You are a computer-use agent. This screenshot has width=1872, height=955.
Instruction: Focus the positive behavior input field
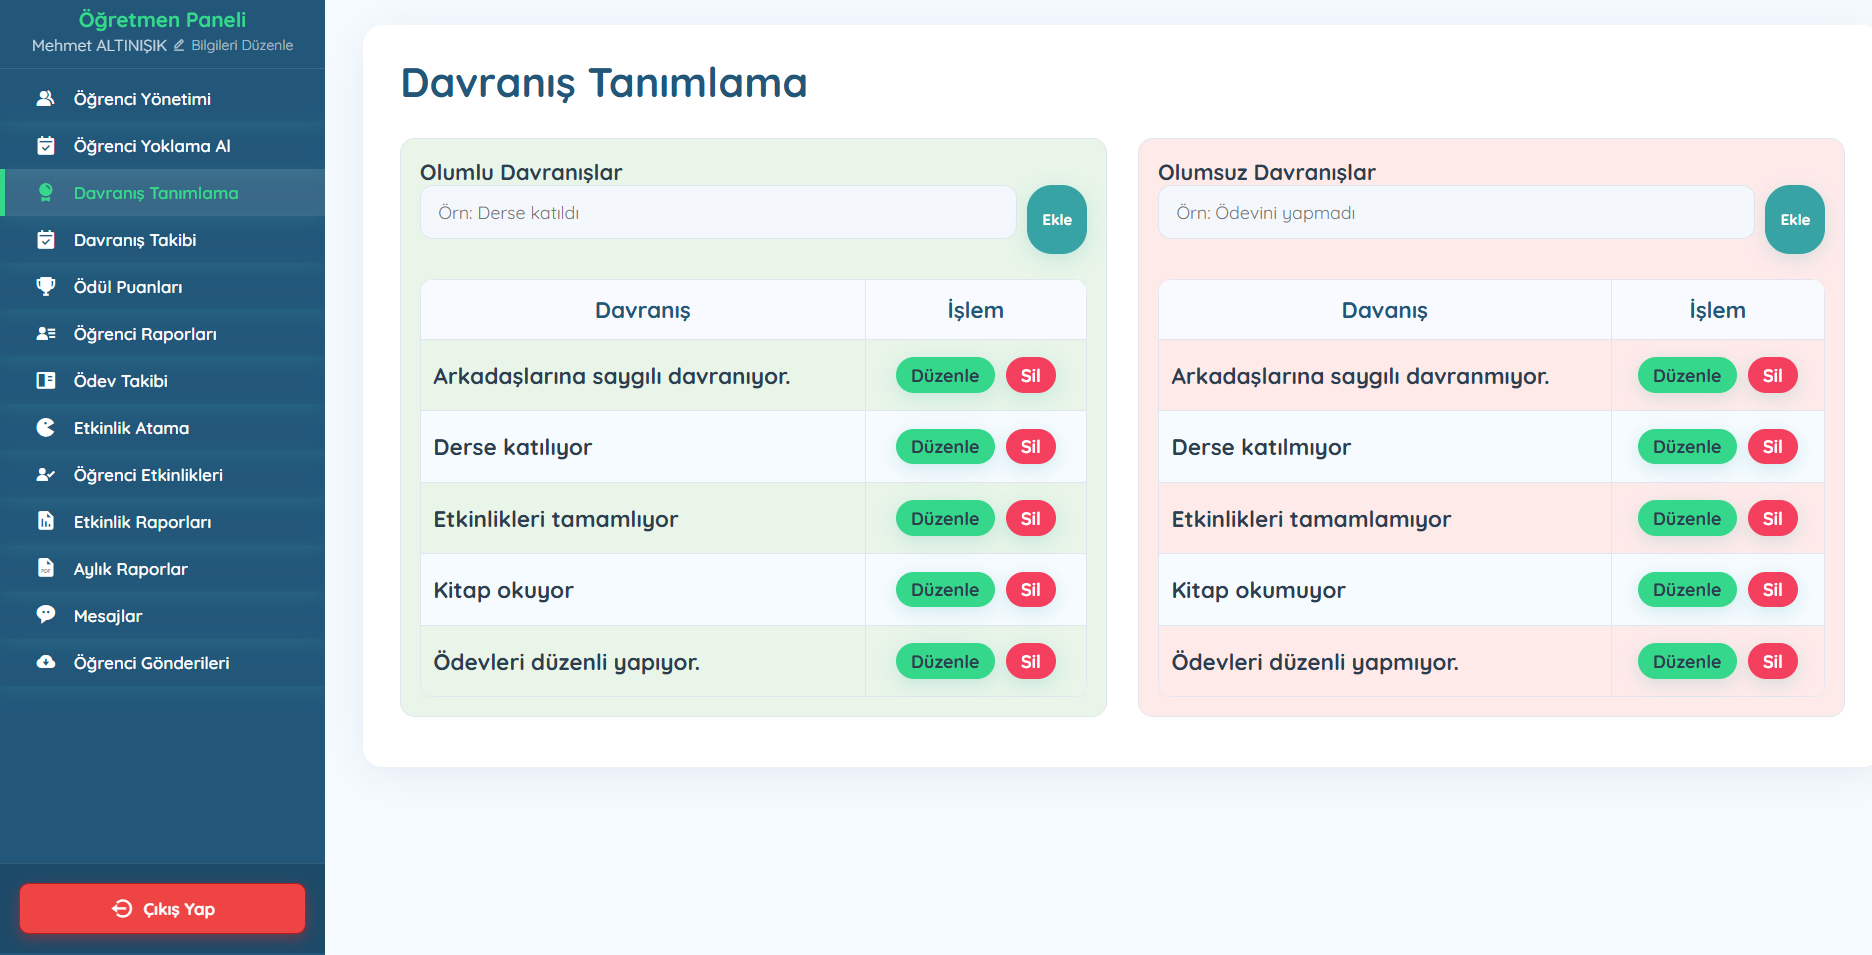coord(718,213)
